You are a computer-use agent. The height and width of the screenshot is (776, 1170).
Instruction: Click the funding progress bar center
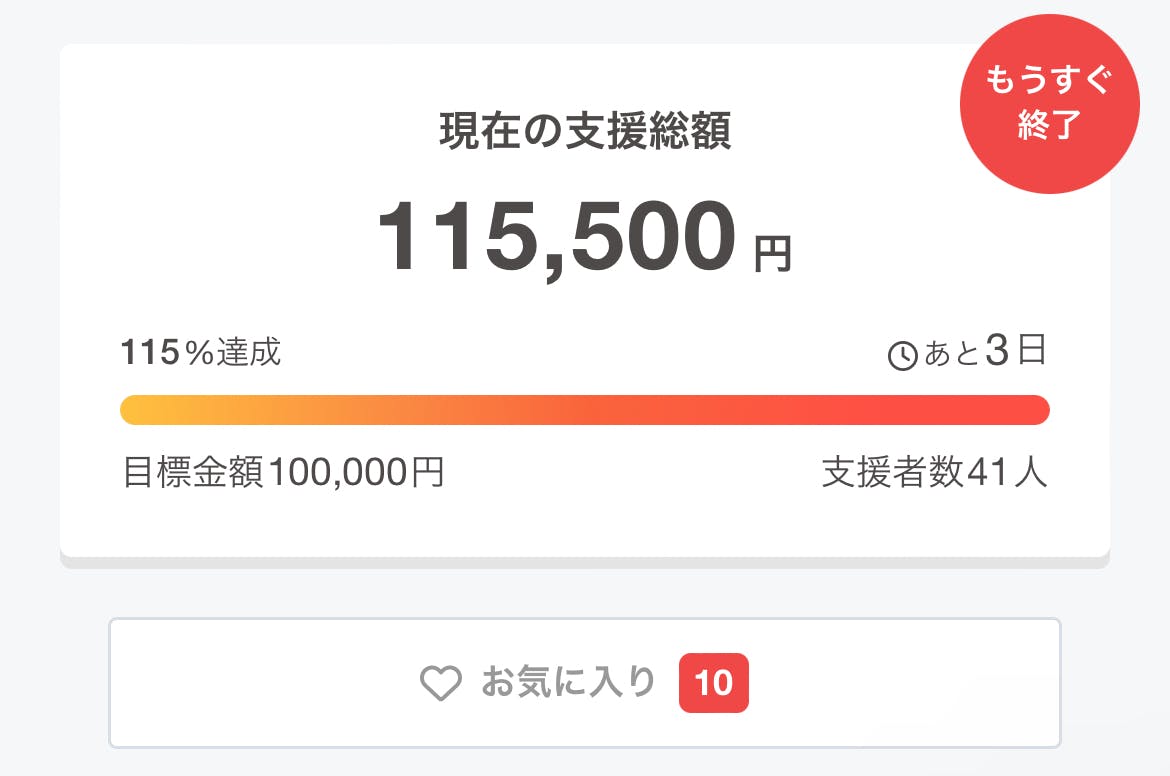point(585,410)
